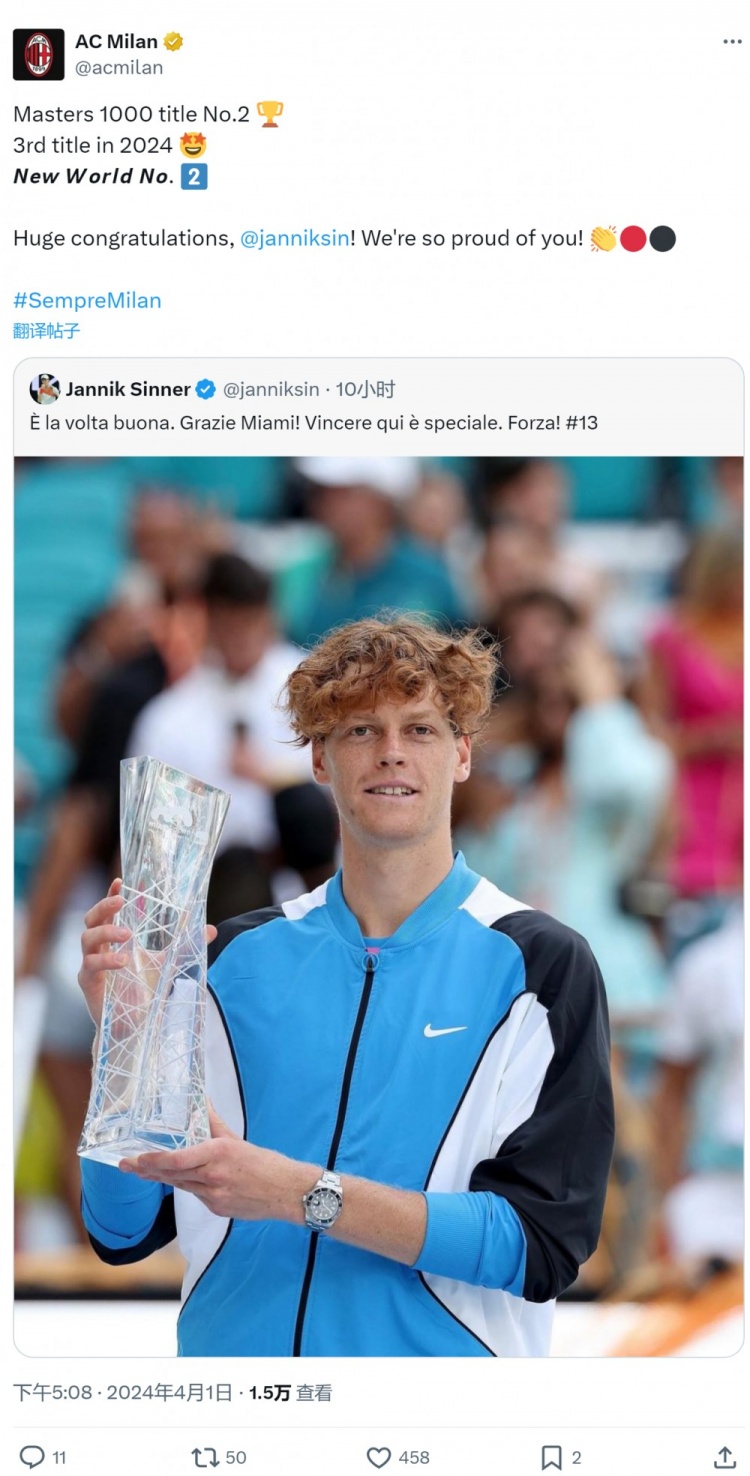Screen dimensions: 750x1476
Task: Open the #SempreMilan hashtag
Action: [87, 300]
